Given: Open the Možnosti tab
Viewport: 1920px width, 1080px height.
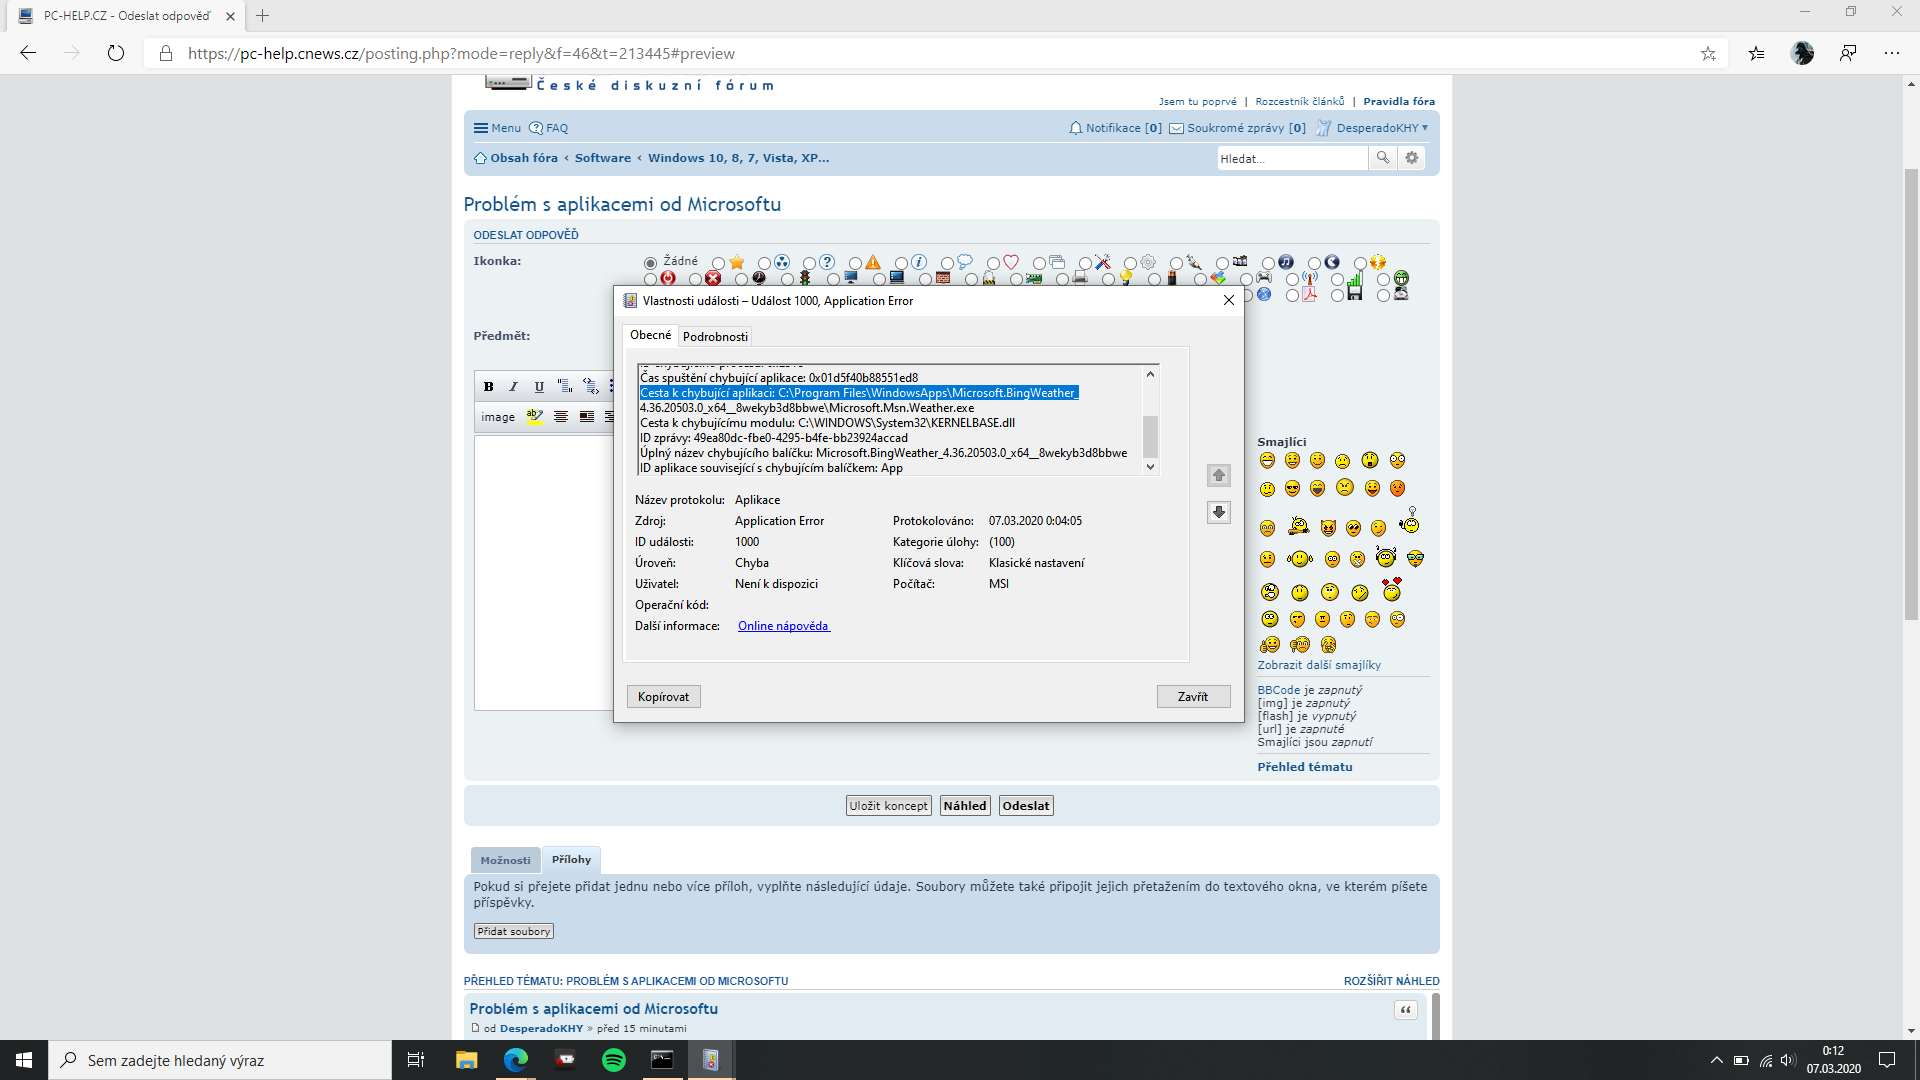Looking at the screenshot, I should pos(505,860).
